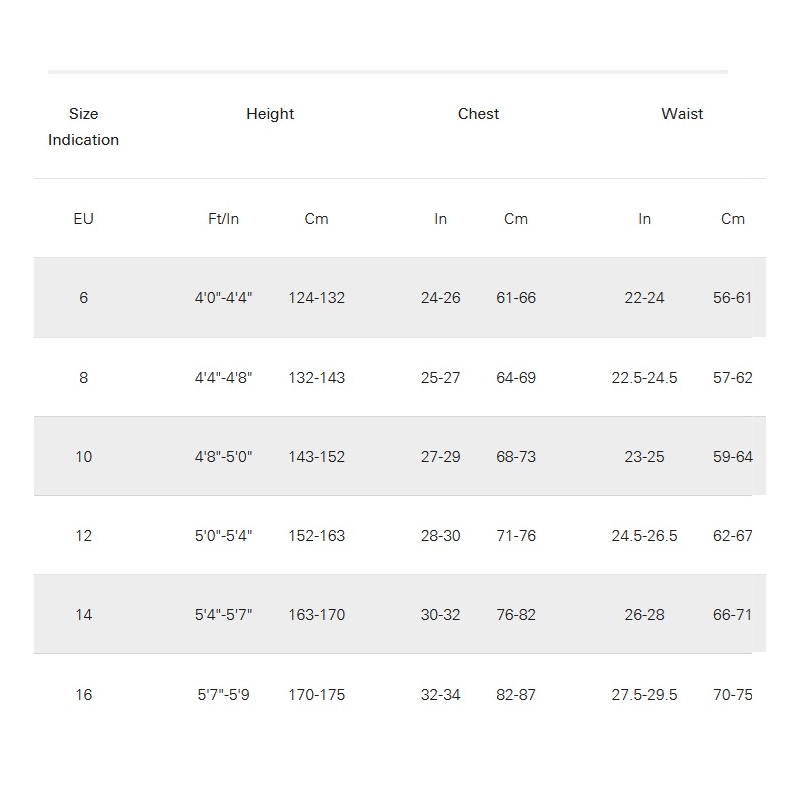Click the 22.5-24.5 waist inches cell

tap(644, 378)
